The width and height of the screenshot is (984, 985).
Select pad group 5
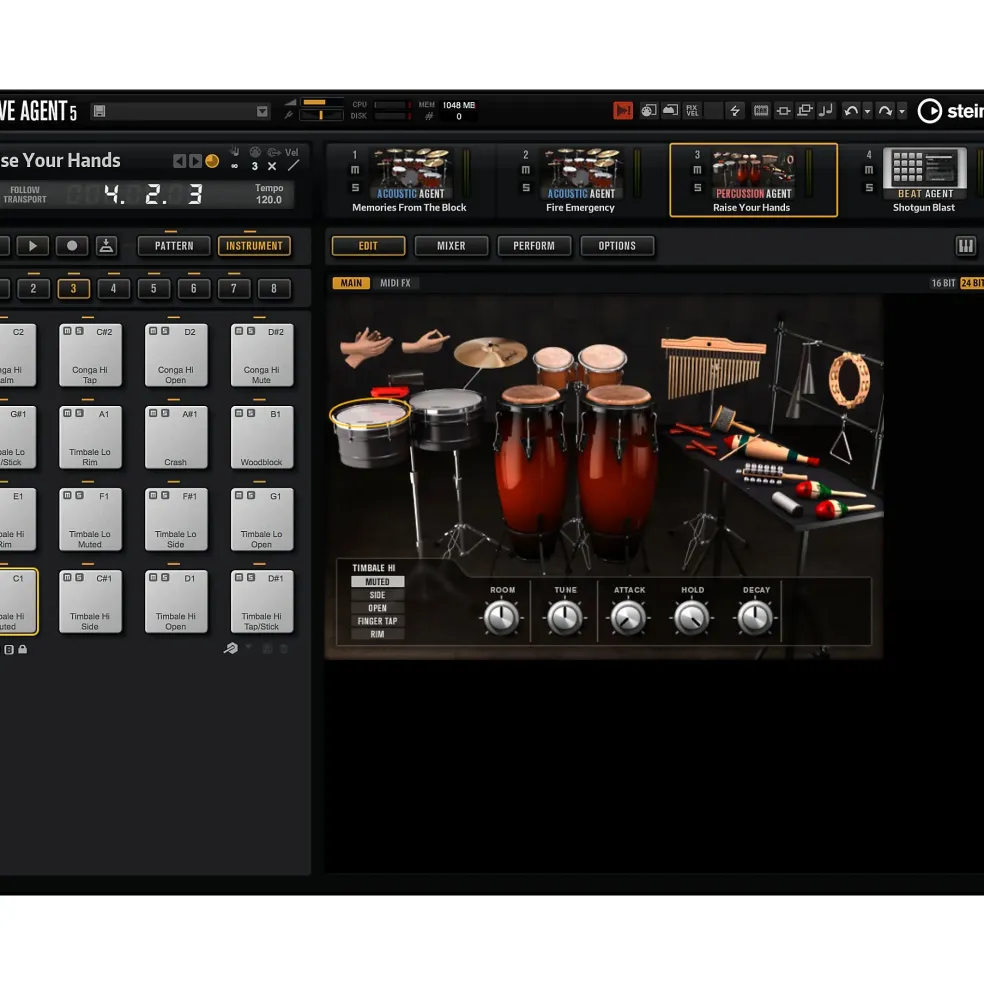pyautogui.click(x=153, y=288)
